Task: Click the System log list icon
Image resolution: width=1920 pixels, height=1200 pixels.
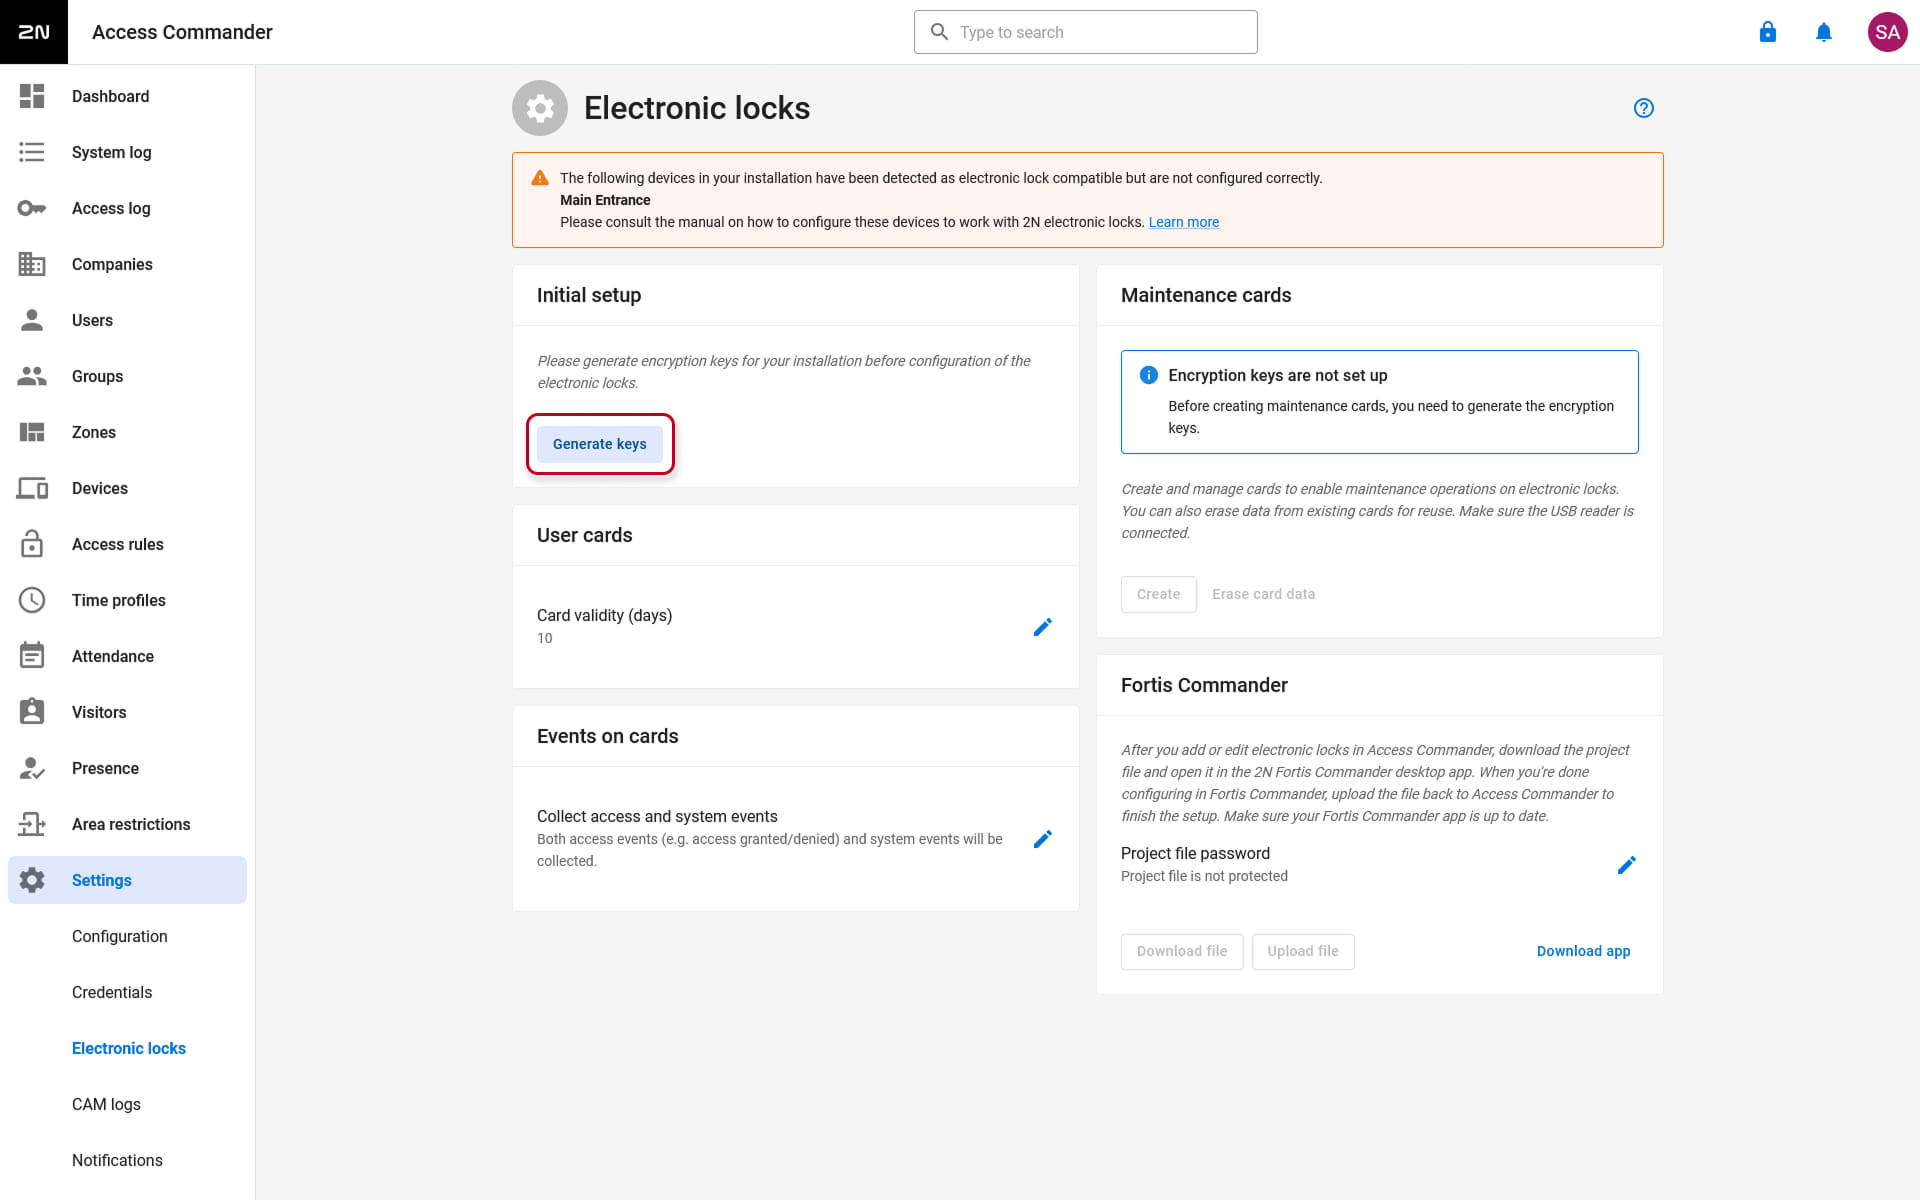Action: 32,152
